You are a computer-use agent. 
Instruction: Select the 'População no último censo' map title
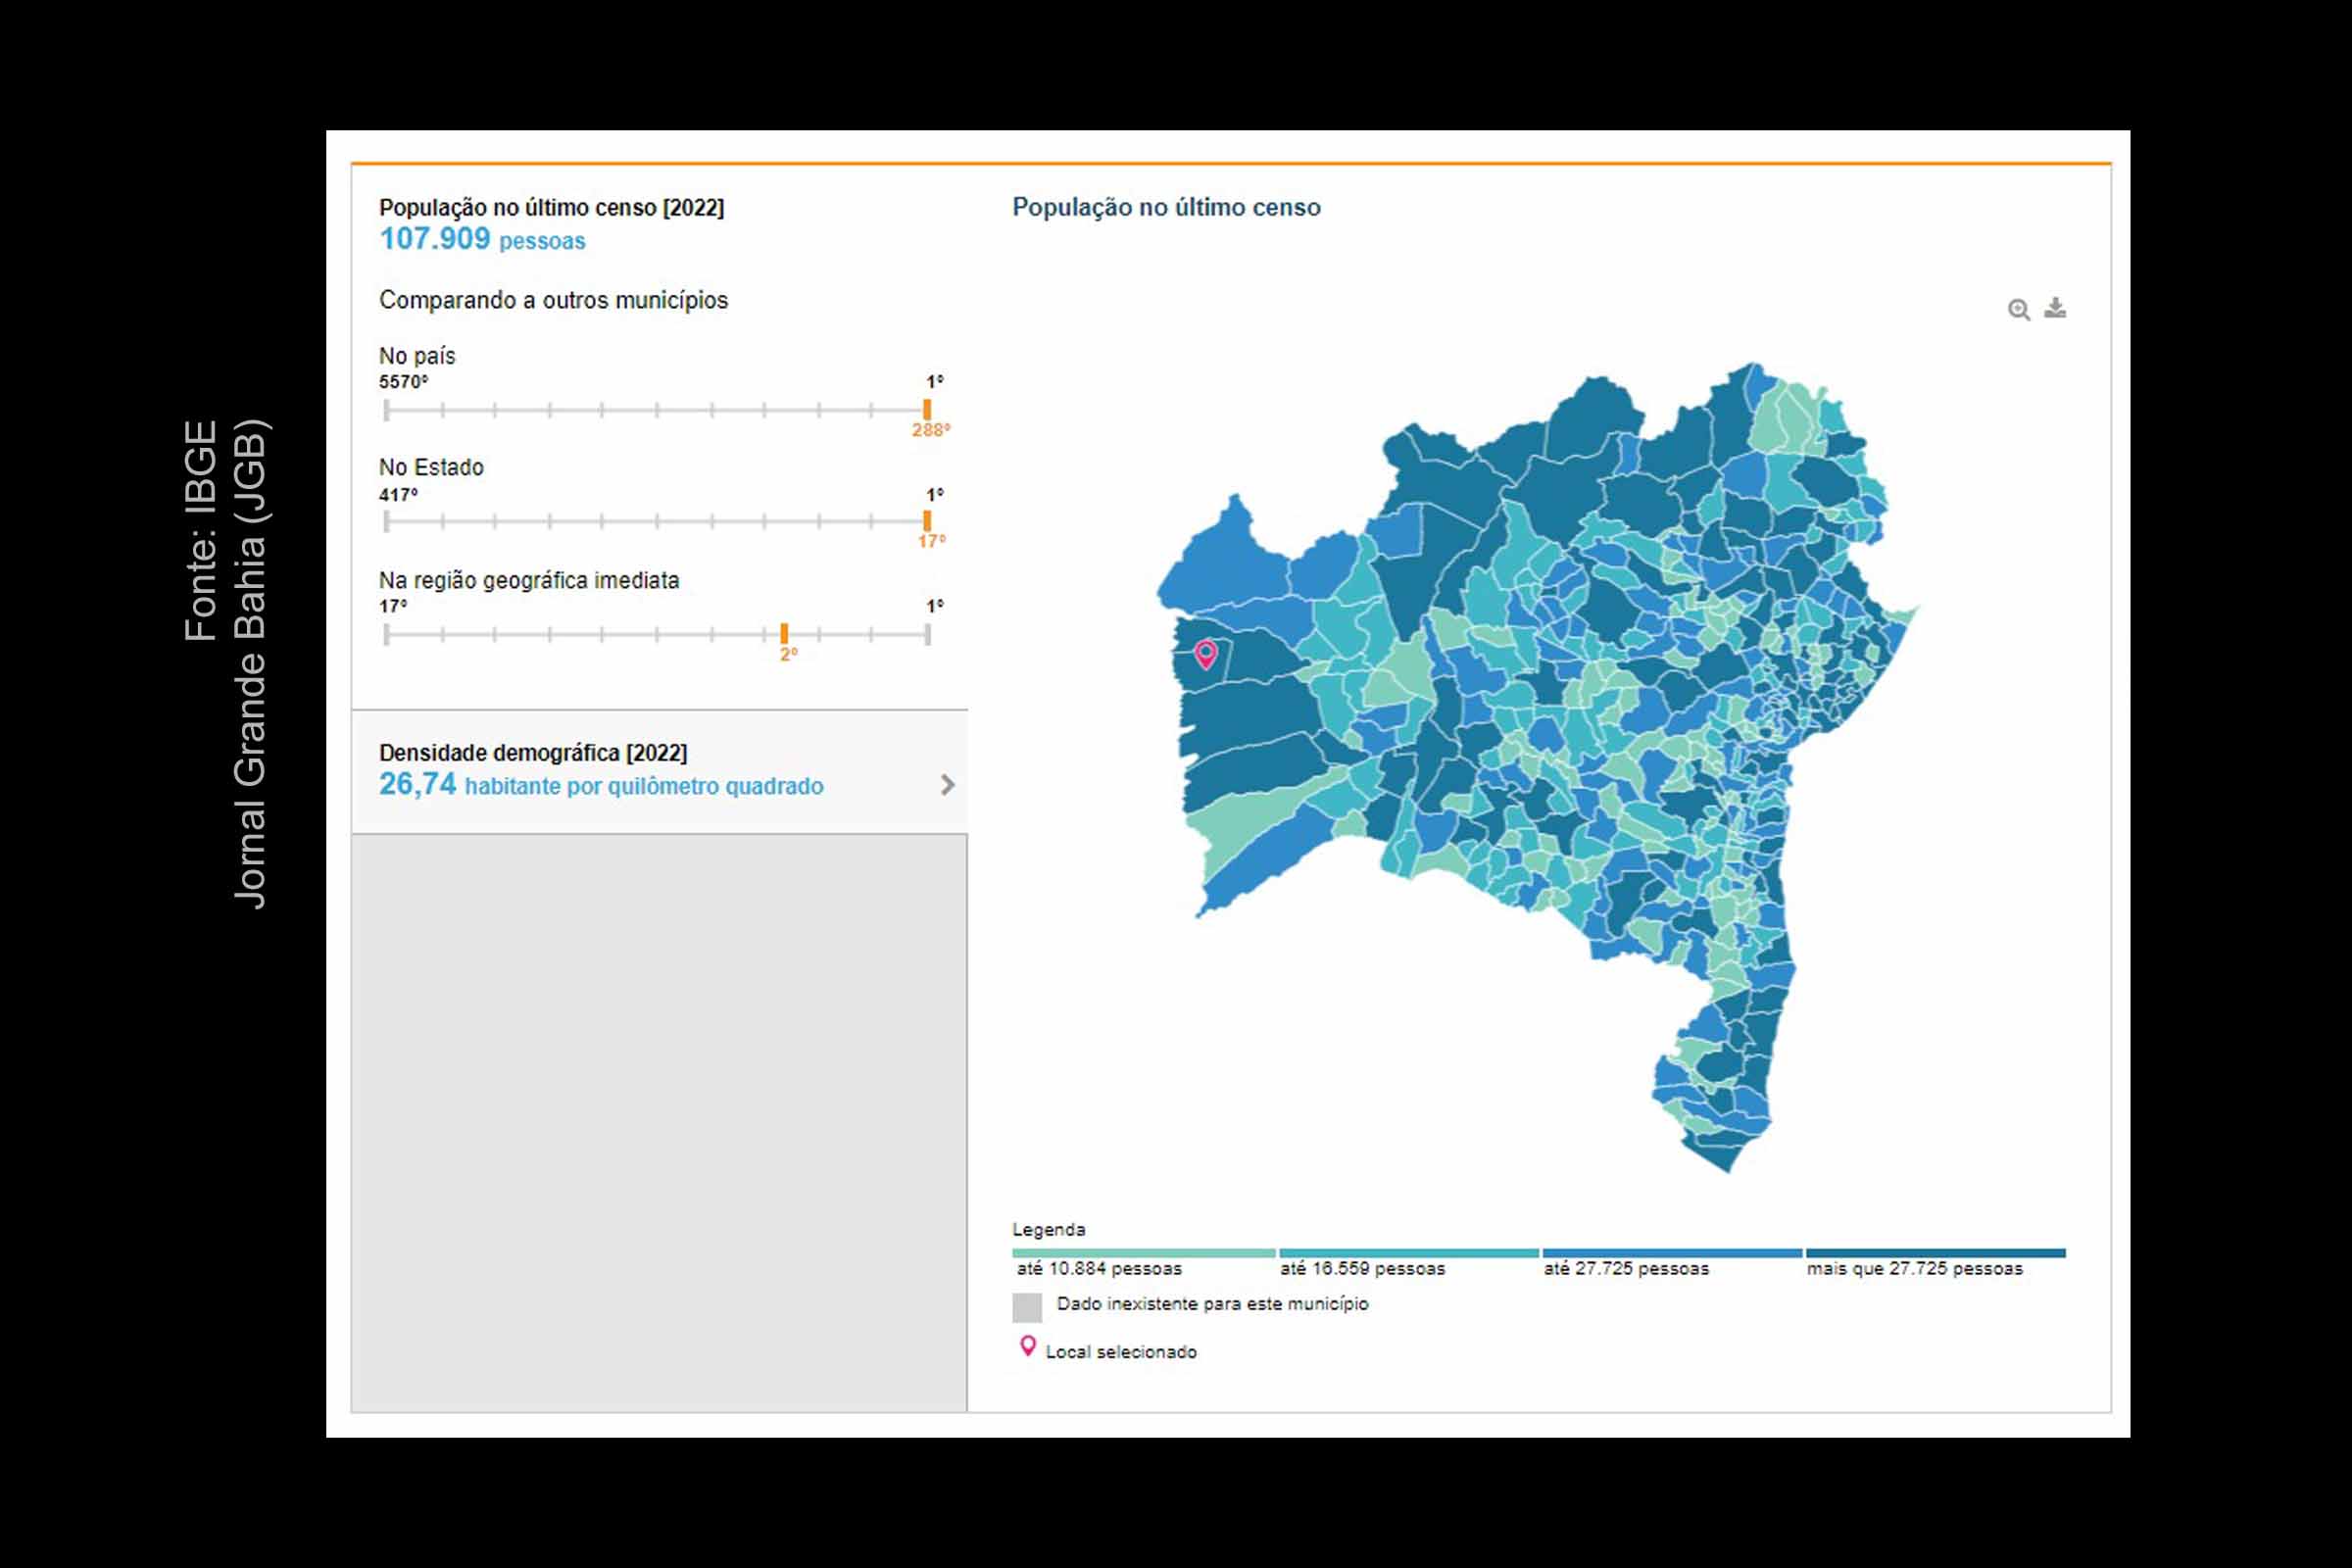(1166, 208)
